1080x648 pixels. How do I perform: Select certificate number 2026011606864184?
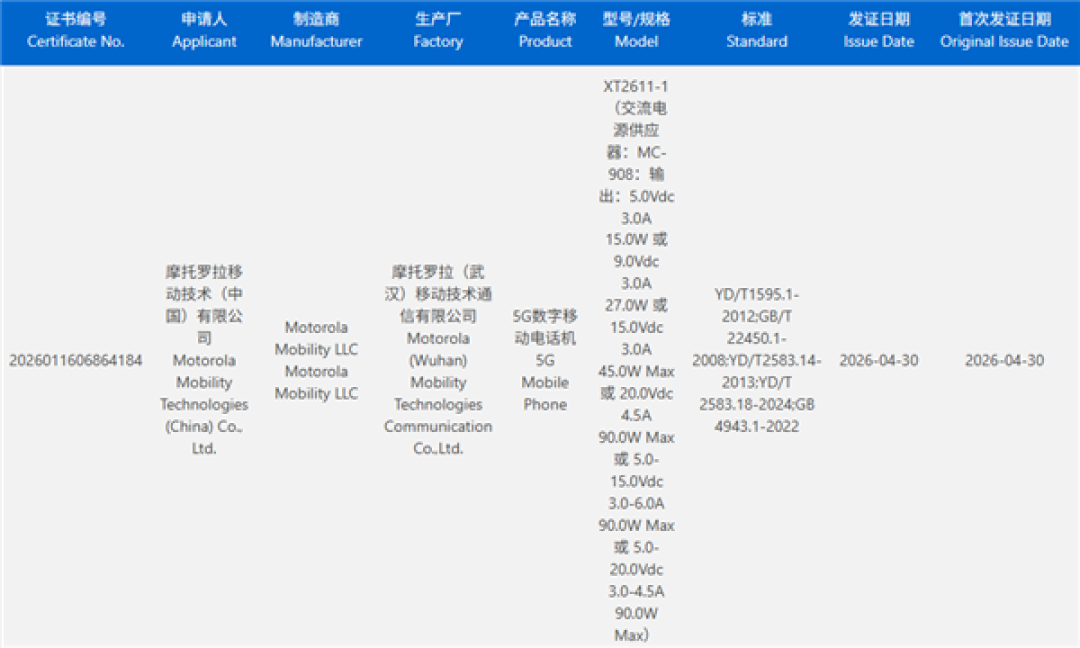tap(76, 360)
